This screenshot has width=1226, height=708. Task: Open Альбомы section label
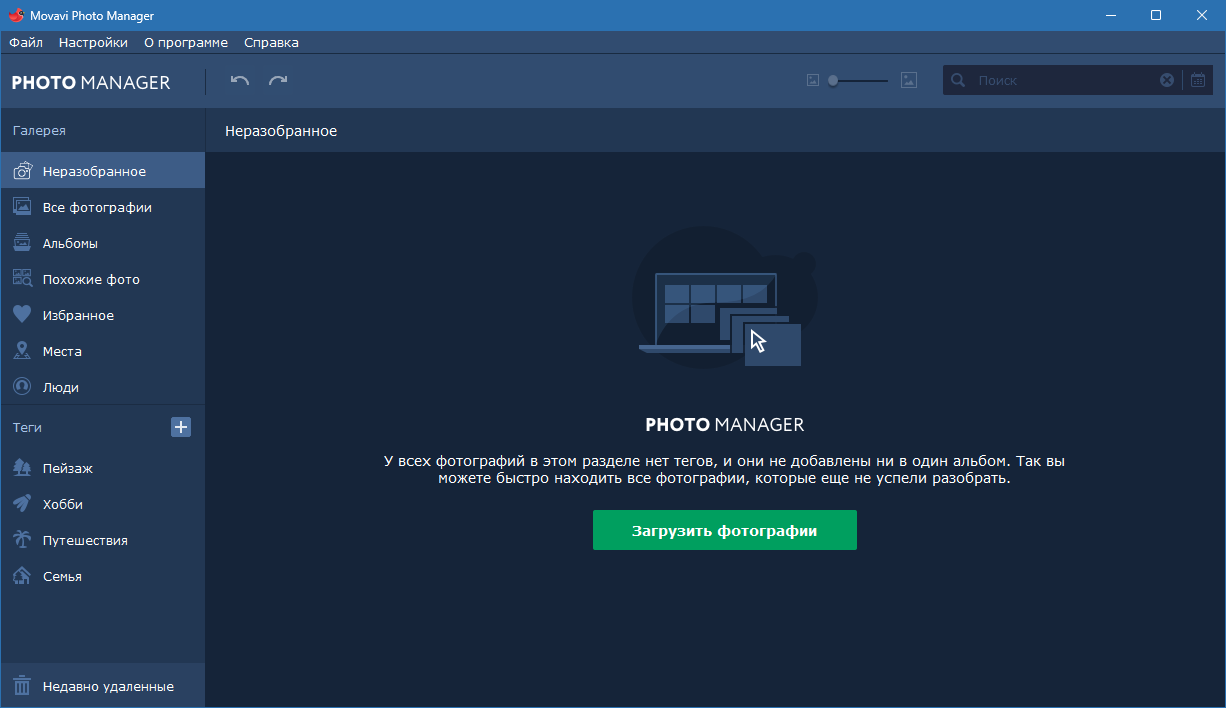click(70, 243)
